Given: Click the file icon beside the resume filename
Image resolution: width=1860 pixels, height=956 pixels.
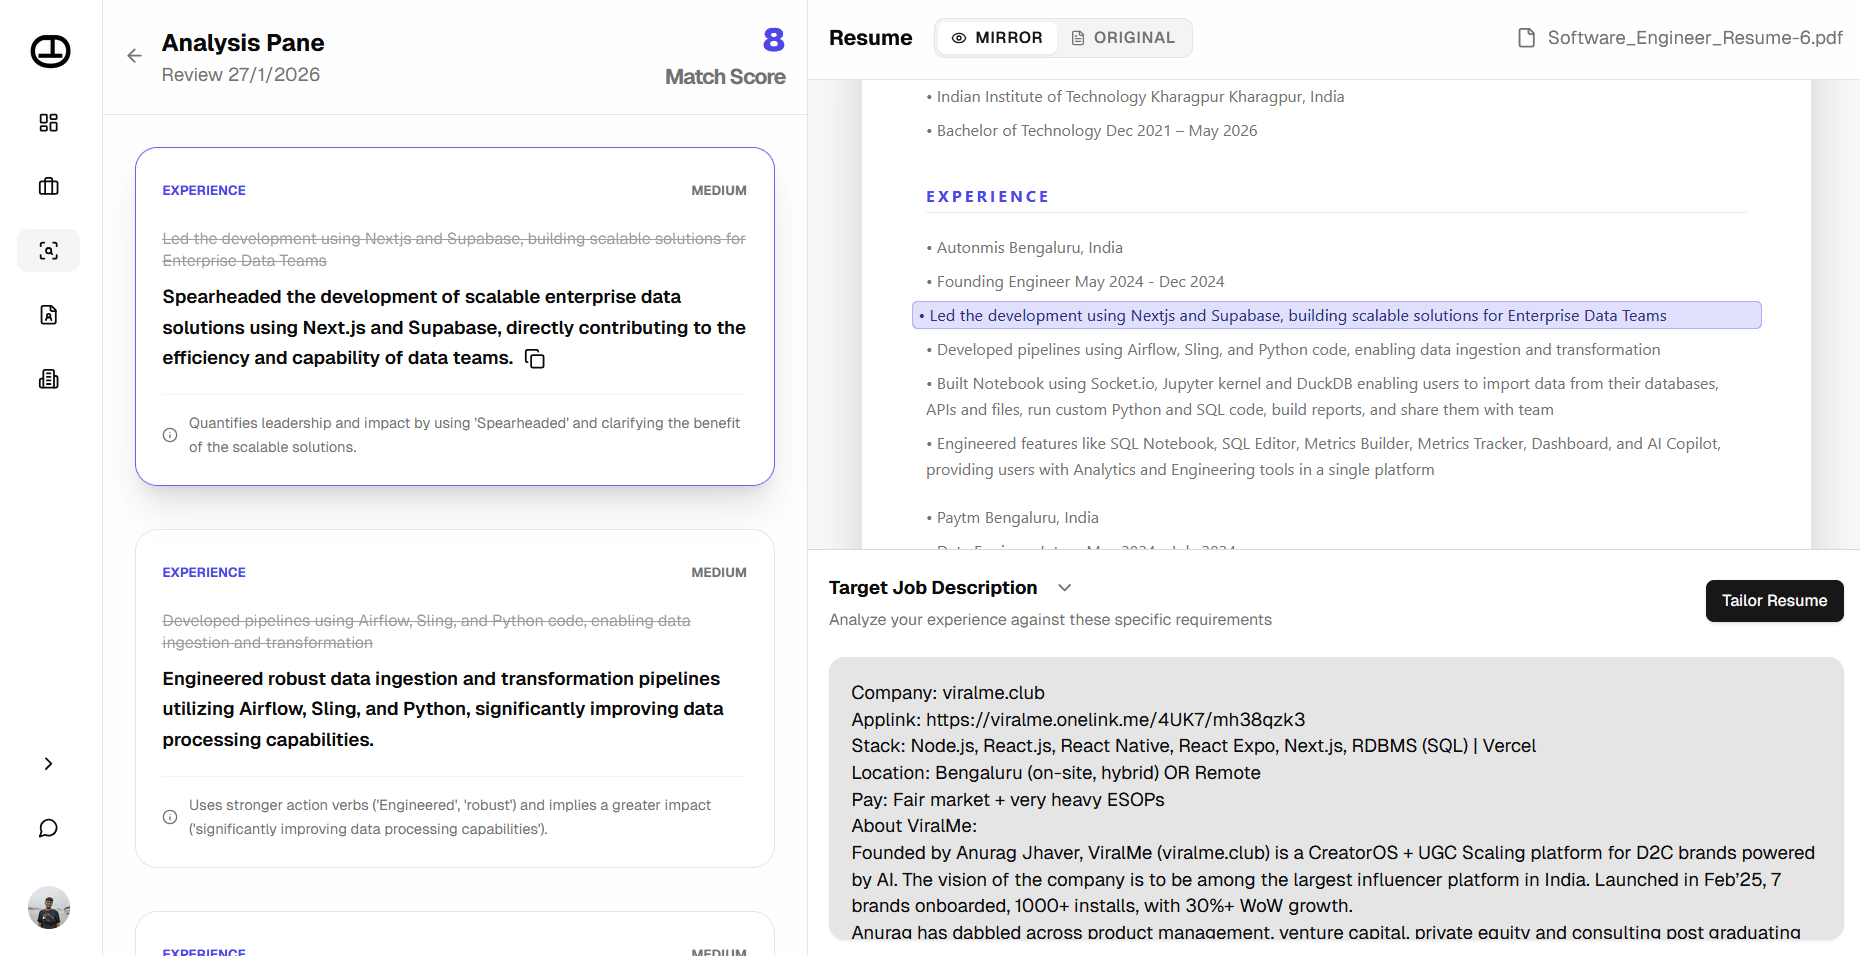Looking at the screenshot, I should [1527, 38].
